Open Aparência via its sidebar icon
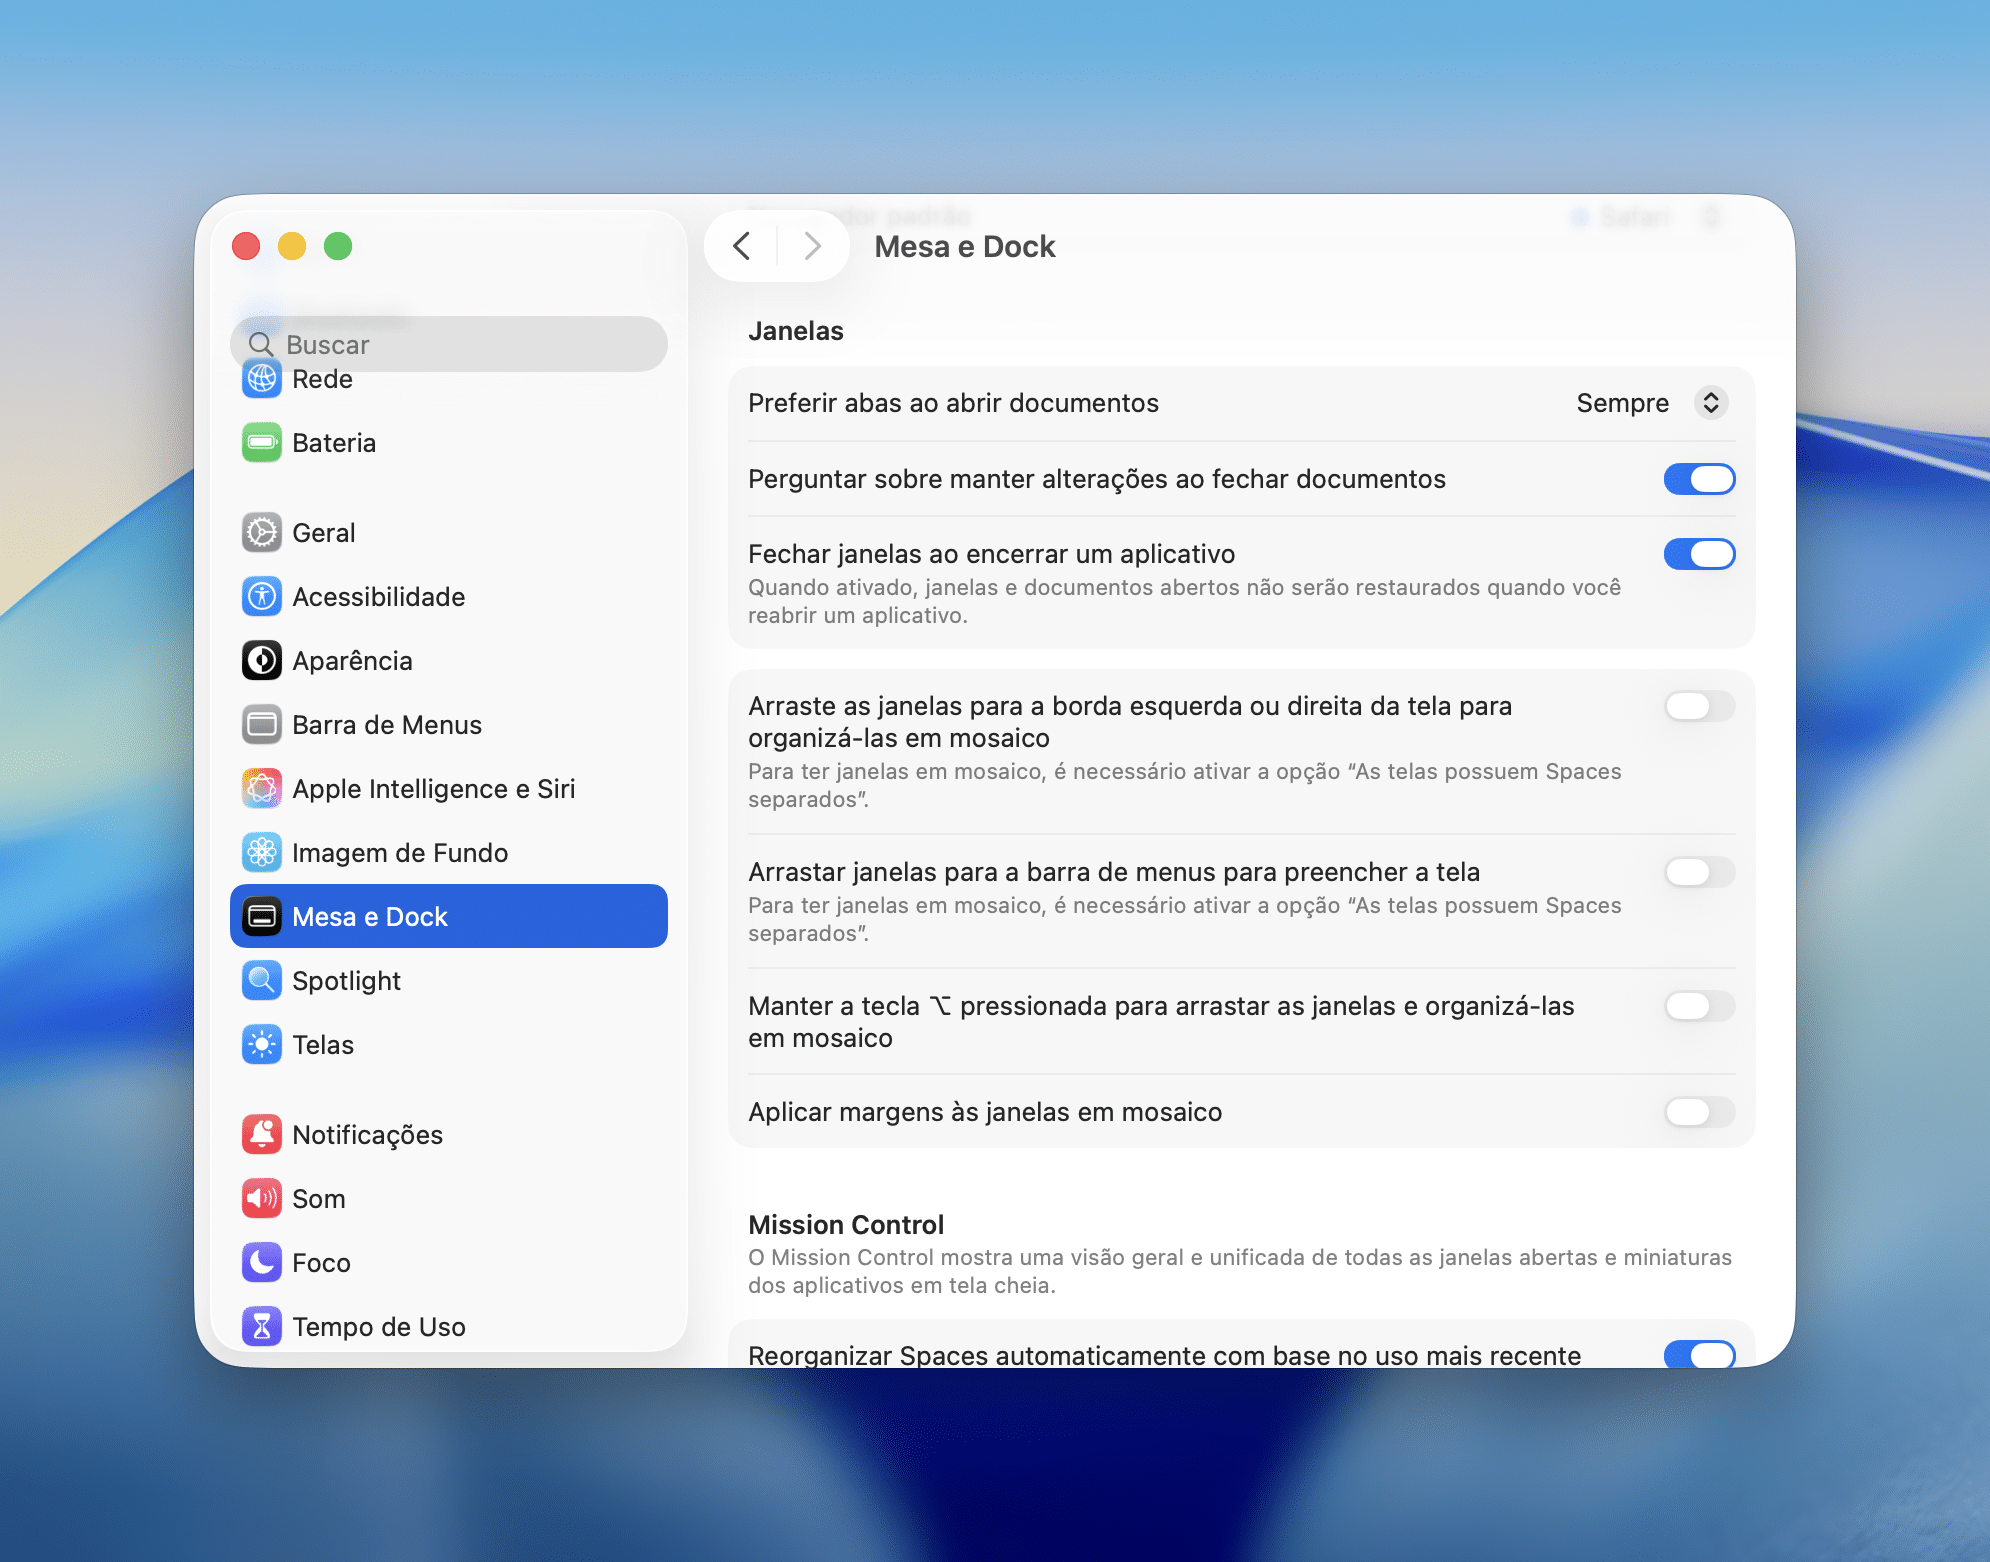Viewport: 1990px width, 1562px height. [x=262, y=661]
